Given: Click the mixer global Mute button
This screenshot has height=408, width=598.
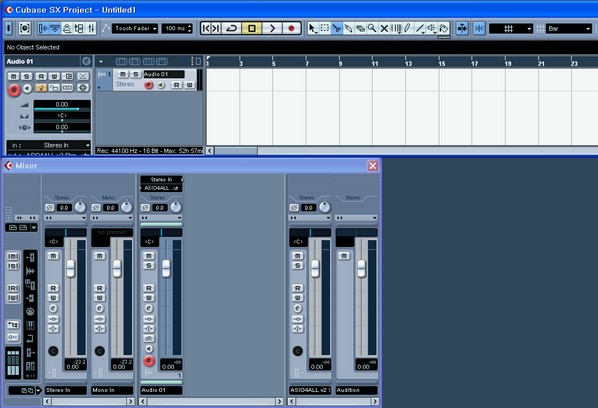Looking at the screenshot, I should pyautogui.click(x=13, y=256).
